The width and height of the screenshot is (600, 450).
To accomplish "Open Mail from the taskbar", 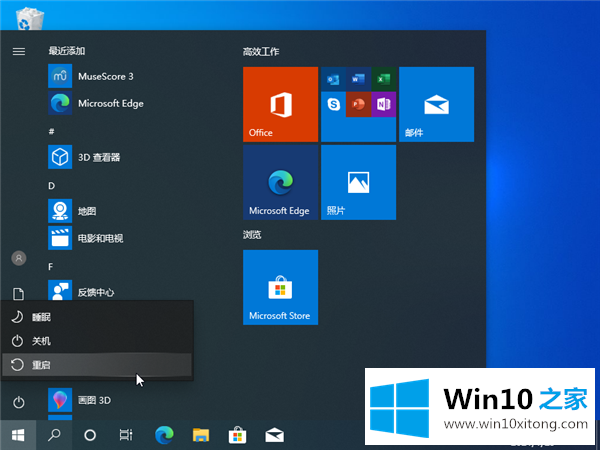I will pos(274,435).
